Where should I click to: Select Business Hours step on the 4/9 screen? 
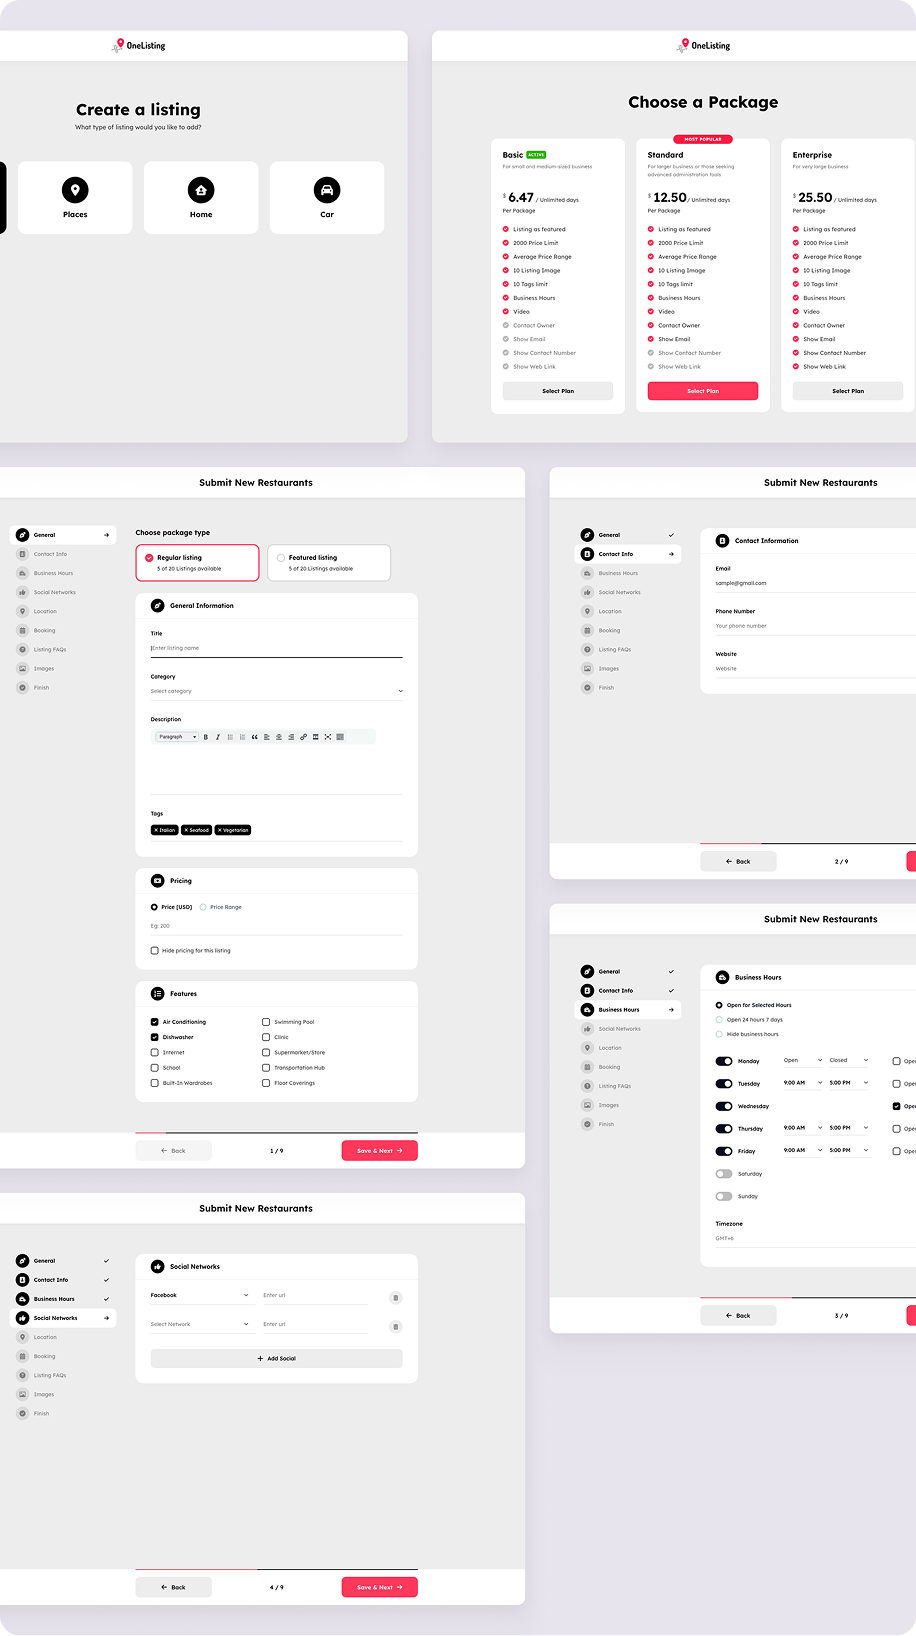click(x=63, y=1299)
